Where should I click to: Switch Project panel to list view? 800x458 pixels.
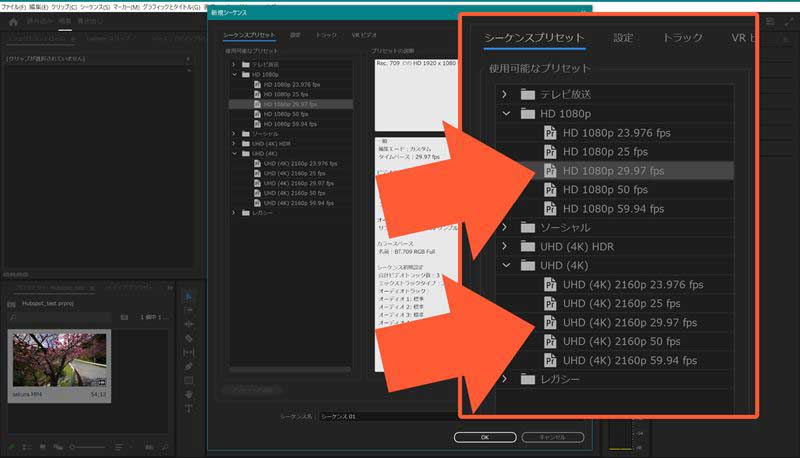coord(27,447)
